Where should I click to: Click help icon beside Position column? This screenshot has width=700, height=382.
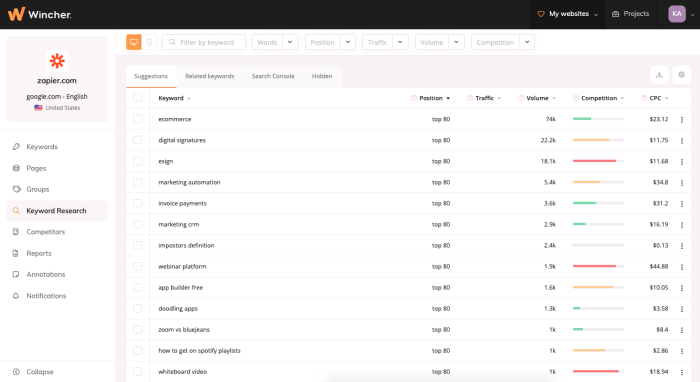point(413,98)
